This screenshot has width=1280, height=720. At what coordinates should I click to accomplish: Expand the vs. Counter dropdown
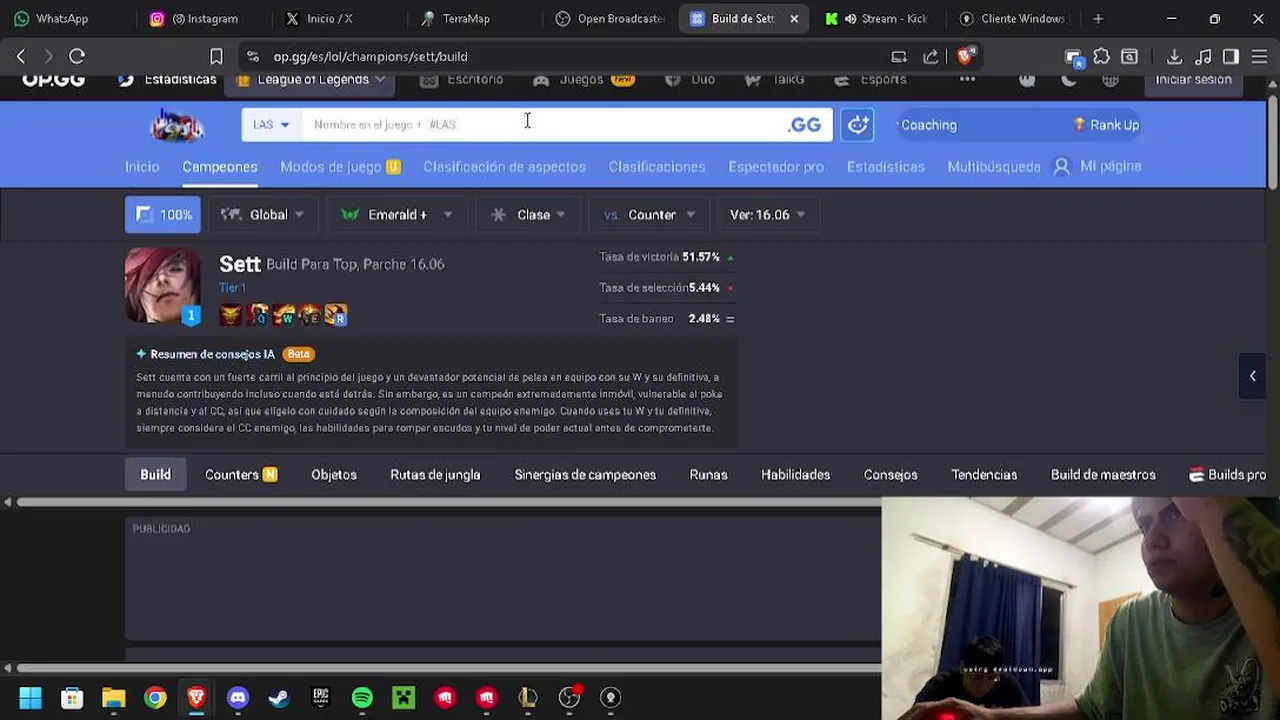pyautogui.click(x=649, y=215)
